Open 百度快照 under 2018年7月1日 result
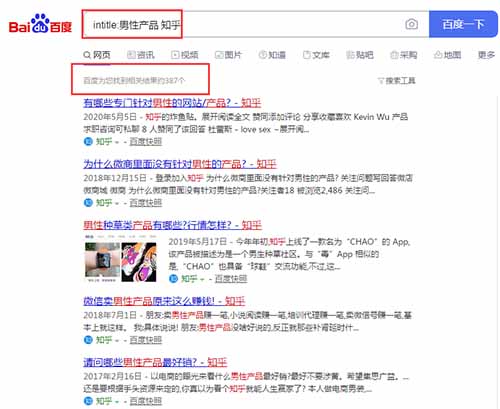The width and height of the screenshot is (500, 409). click(x=145, y=340)
